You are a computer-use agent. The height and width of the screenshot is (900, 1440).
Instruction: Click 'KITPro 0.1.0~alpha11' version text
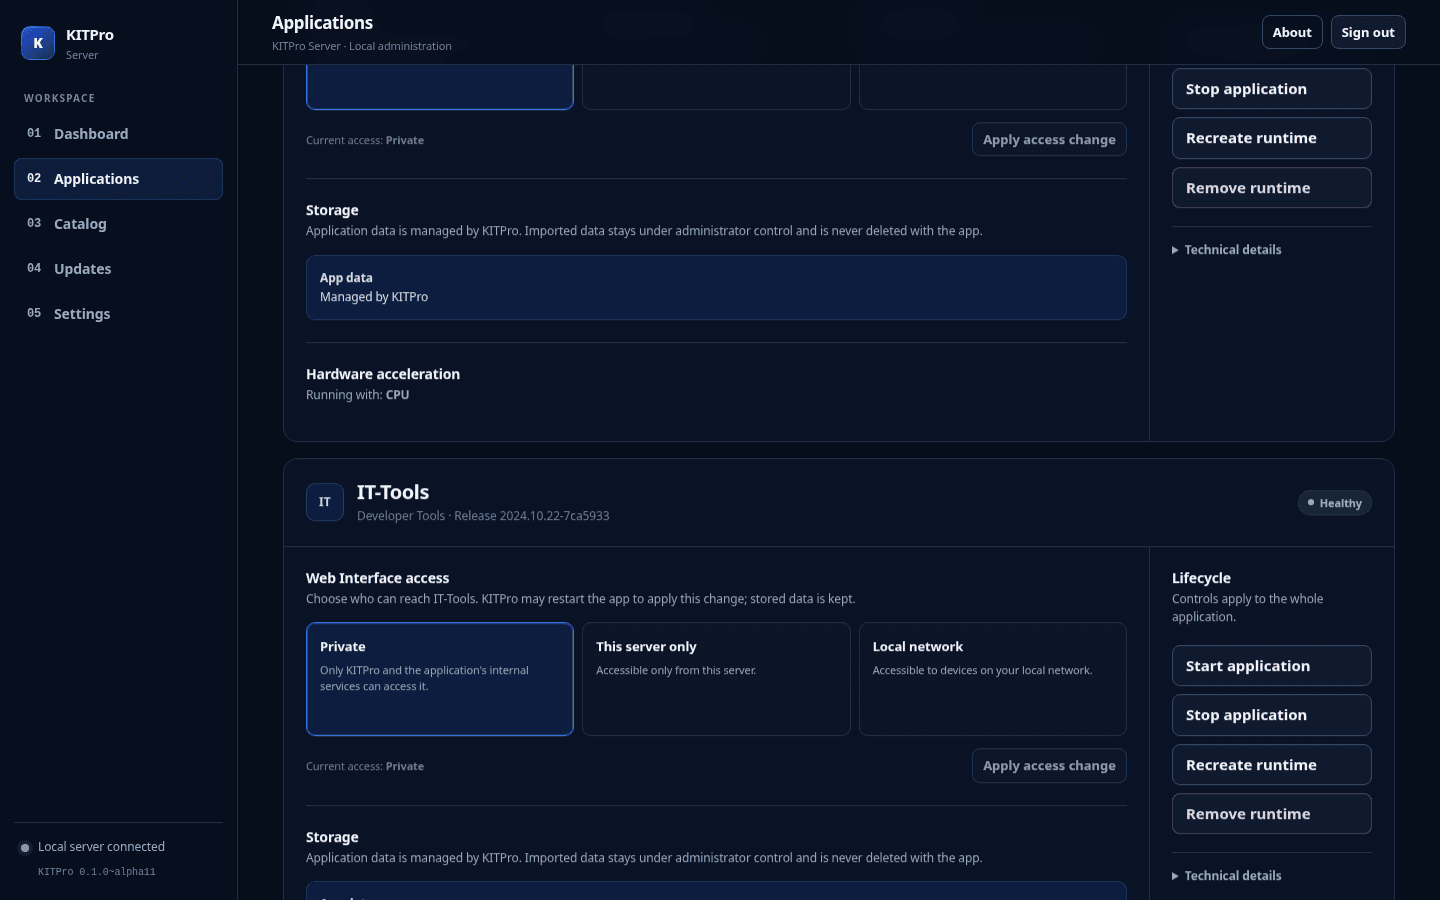[97, 872]
